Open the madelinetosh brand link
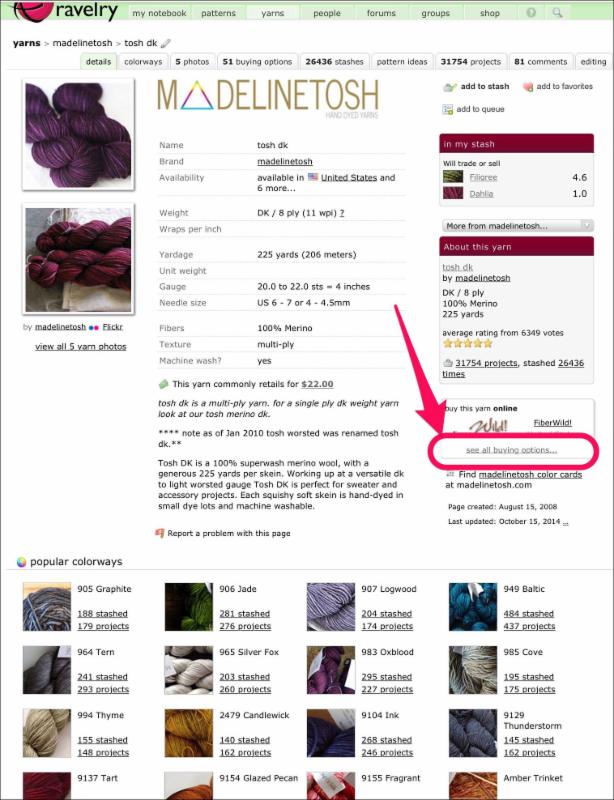 click(x=285, y=161)
